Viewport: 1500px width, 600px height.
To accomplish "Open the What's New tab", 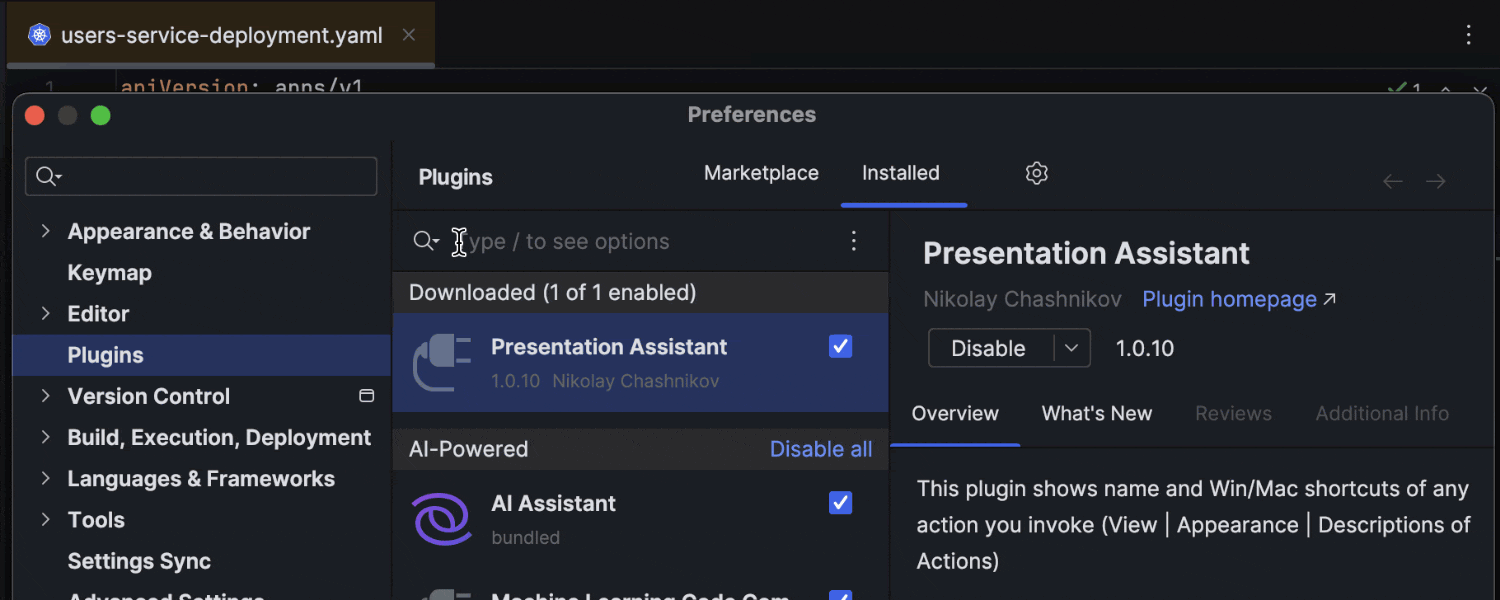I will pos(1096,414).
